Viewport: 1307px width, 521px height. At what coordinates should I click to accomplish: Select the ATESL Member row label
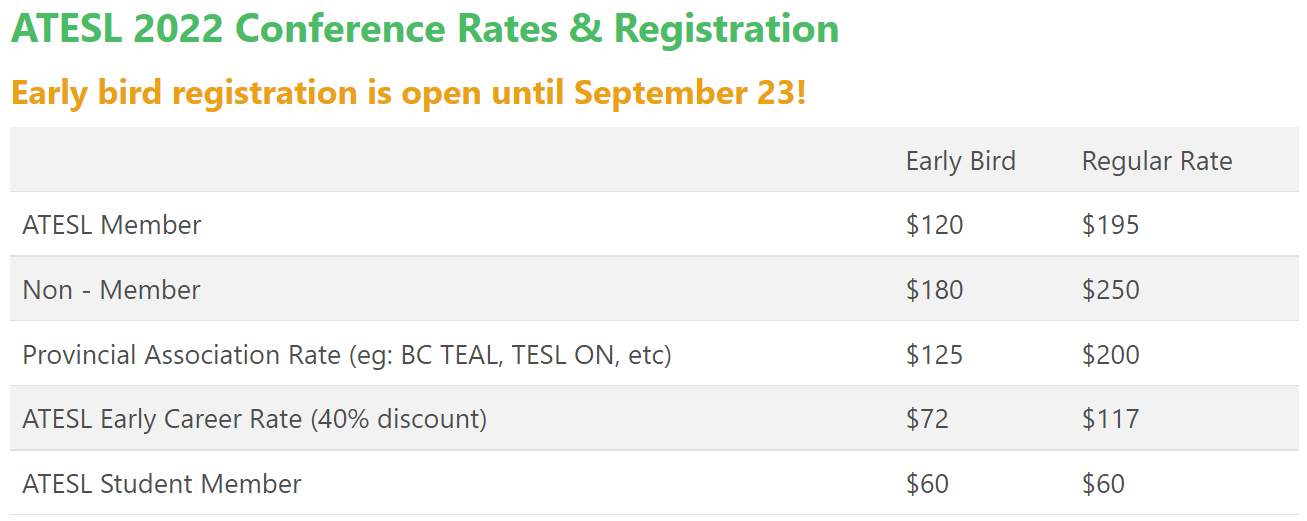112,225
